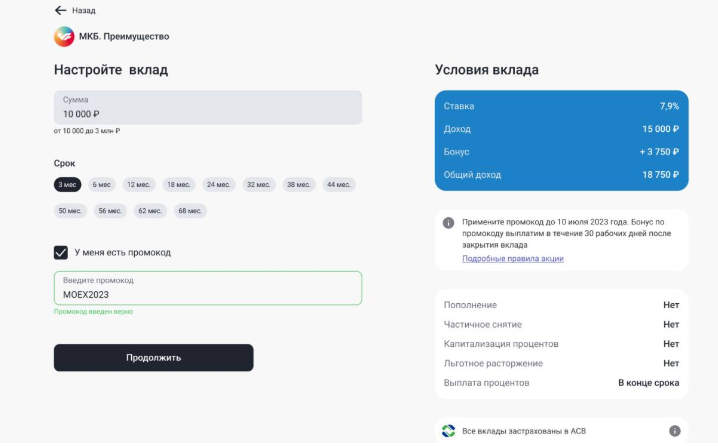
Task: Choose the 12 month deposit term
Action: click(139, 185)
